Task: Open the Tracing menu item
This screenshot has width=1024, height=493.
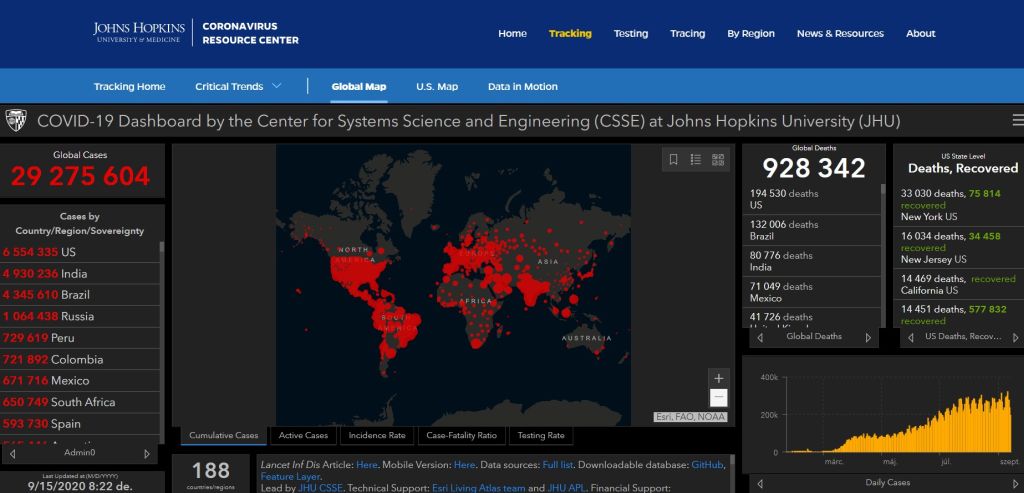Action: 688,33
